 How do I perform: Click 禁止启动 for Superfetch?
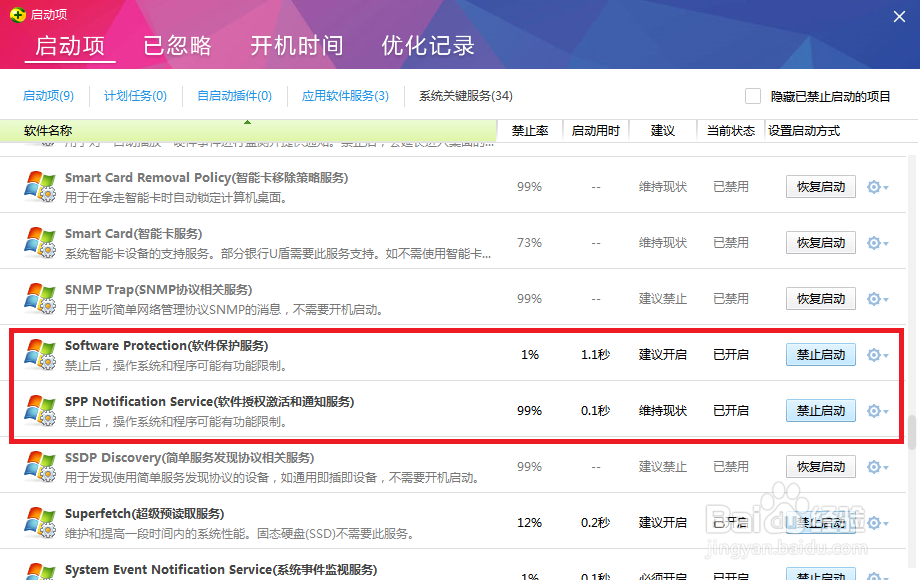[x=820, y=523]
